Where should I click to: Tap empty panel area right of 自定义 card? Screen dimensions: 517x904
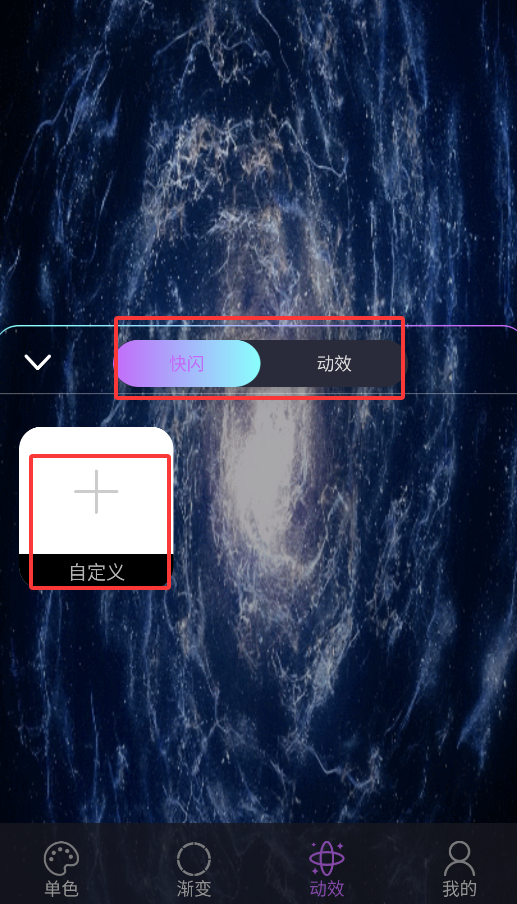pyautogui.click(x=346, y=605)
